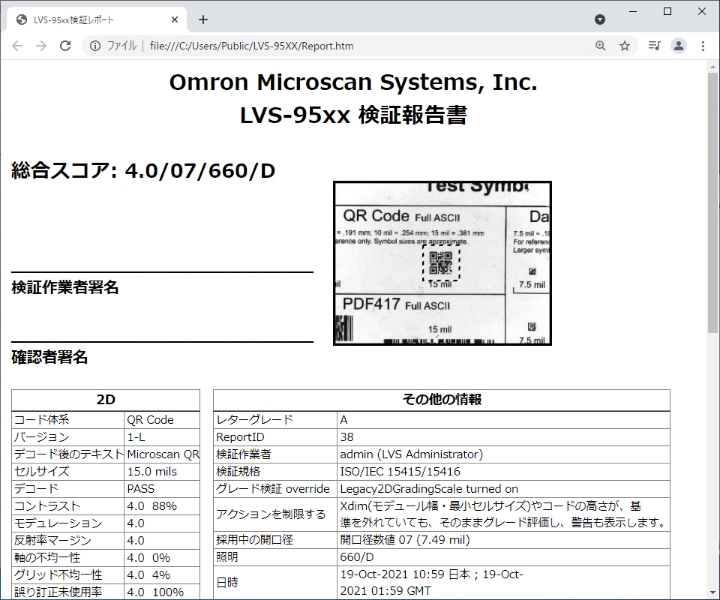Open a new tab with the plus button
720x600 pixels.
coord(203,20)
